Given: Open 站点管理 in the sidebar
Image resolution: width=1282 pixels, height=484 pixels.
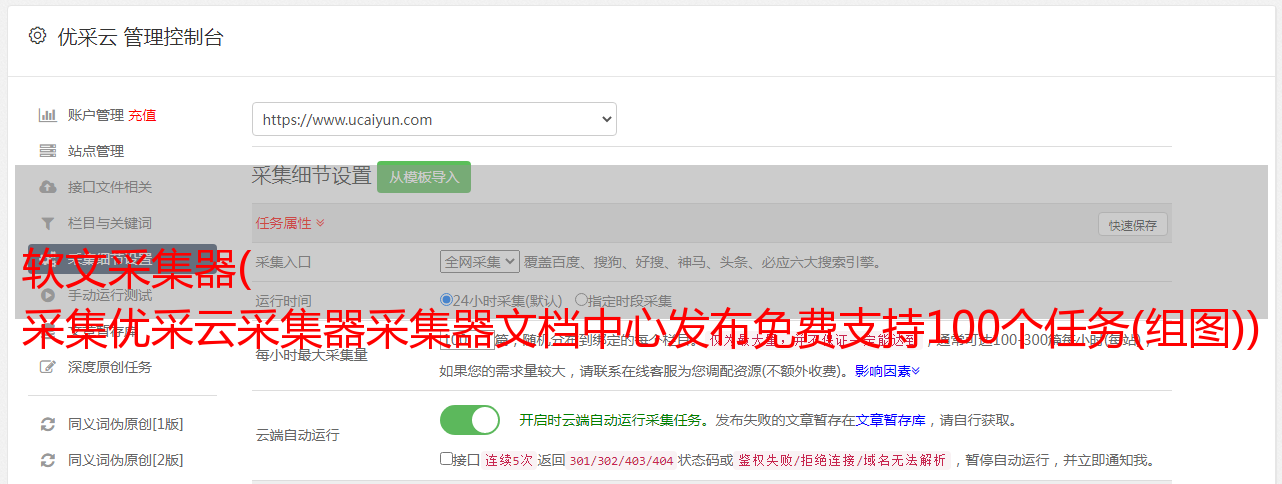Looking at the screenshot, I should (96, 151).
